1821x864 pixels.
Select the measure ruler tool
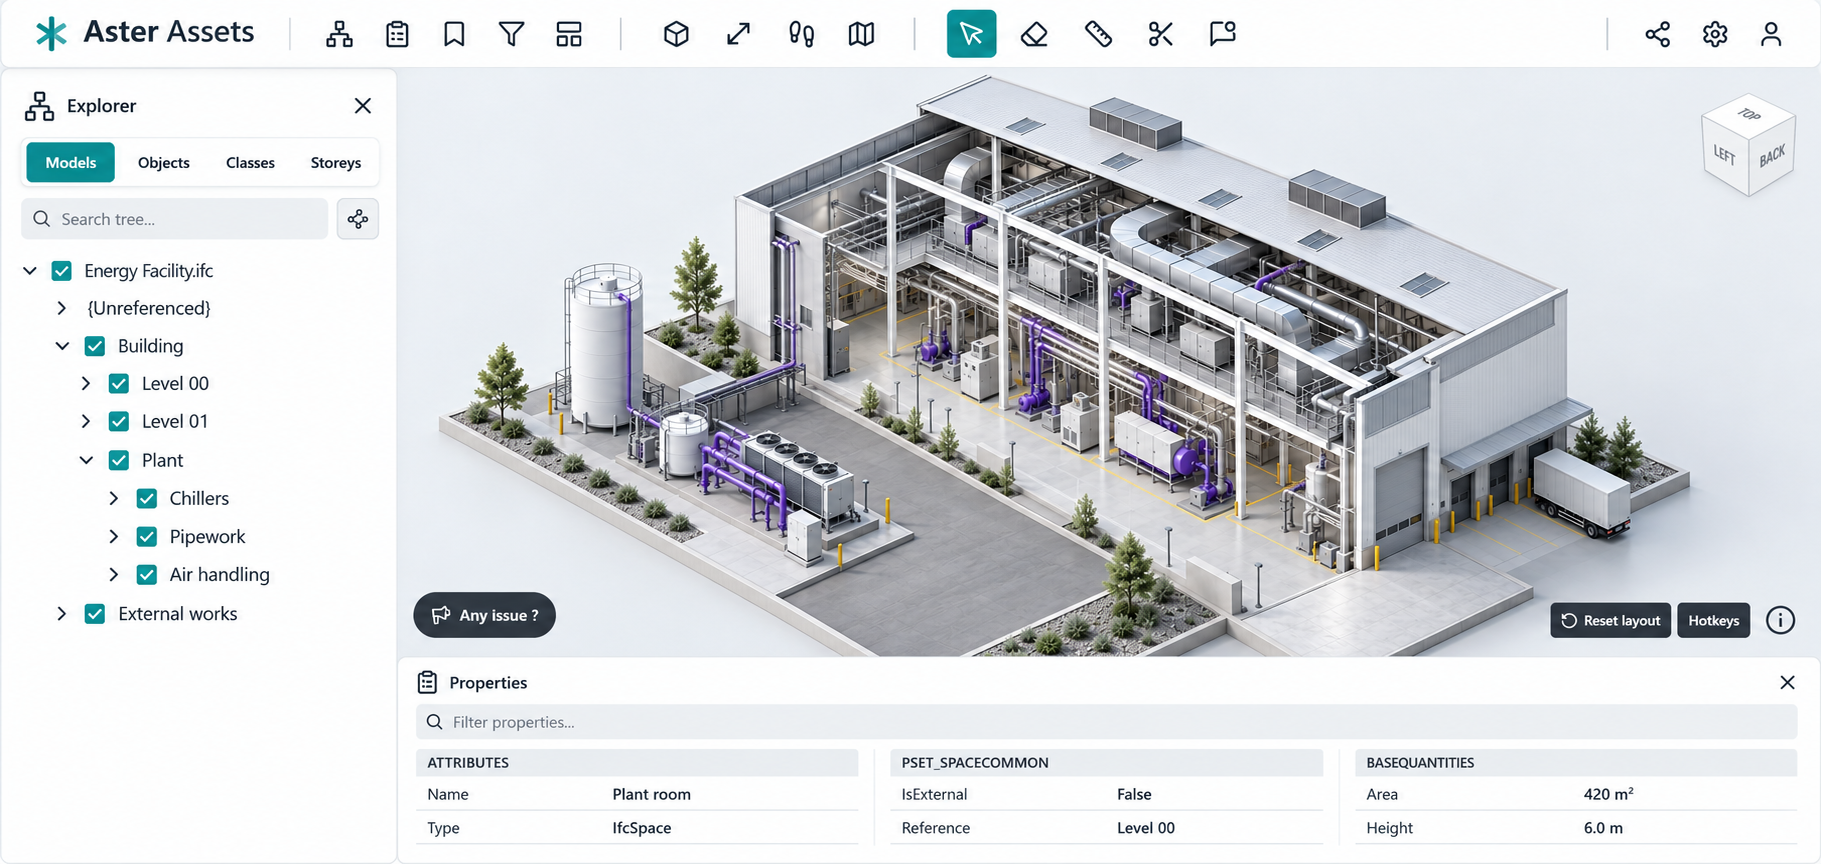tap(1098, 34)
